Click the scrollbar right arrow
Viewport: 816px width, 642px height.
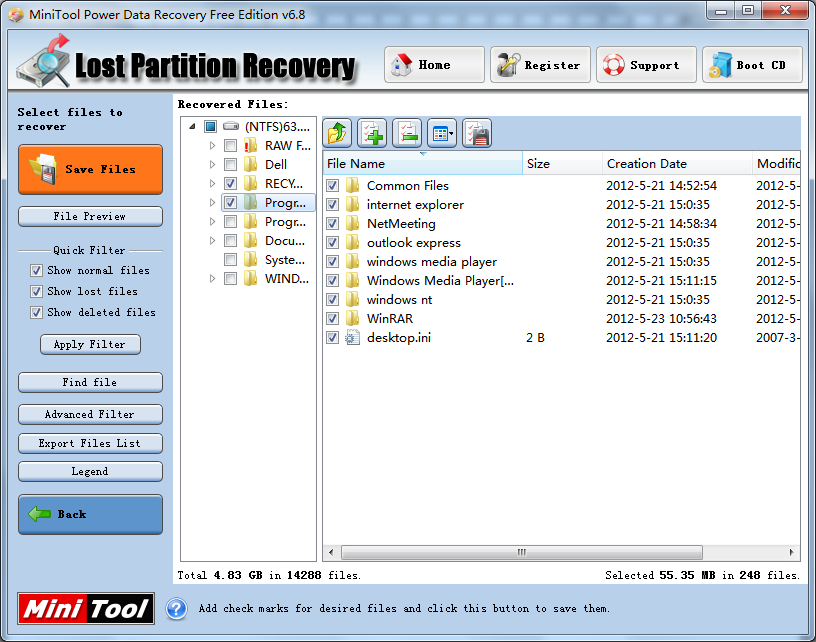tap(792, 552)
